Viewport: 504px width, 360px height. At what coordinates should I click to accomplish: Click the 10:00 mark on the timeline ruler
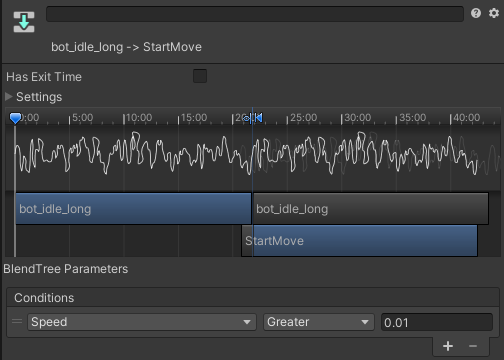pos(139,118)
